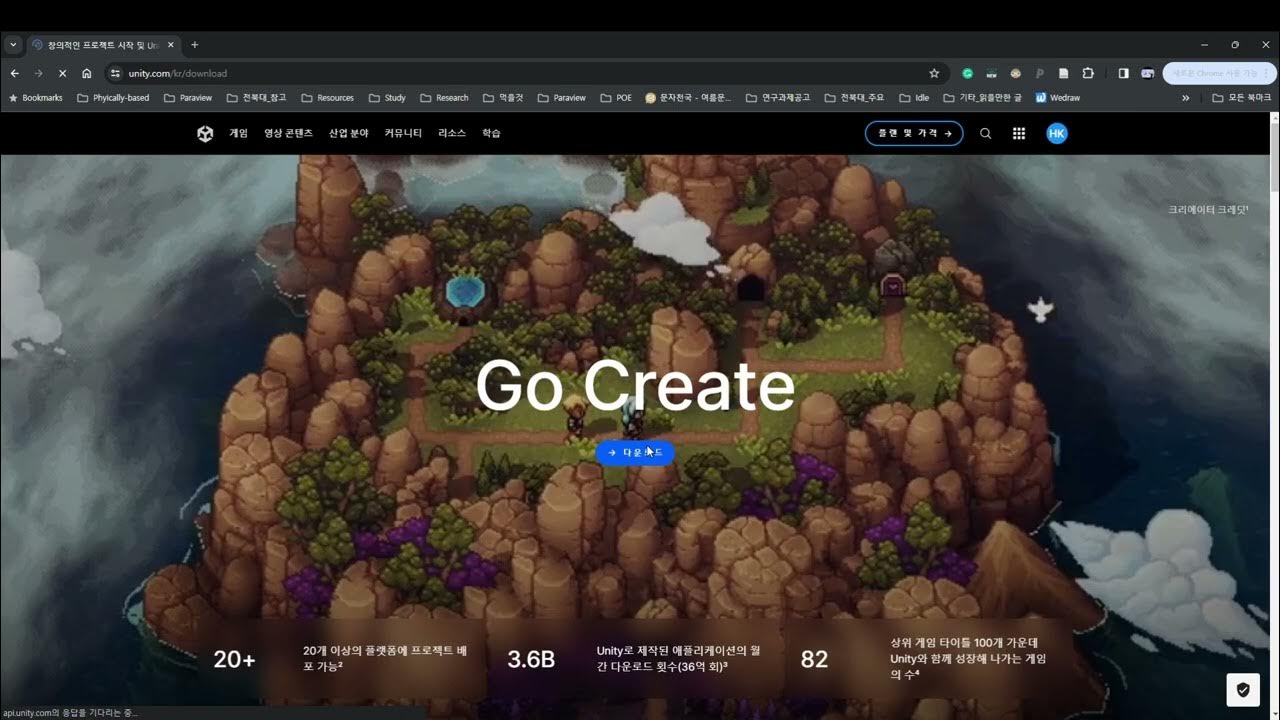Click the browser home icon
This screenshot has height=720, width=1280.
(87, 73)
